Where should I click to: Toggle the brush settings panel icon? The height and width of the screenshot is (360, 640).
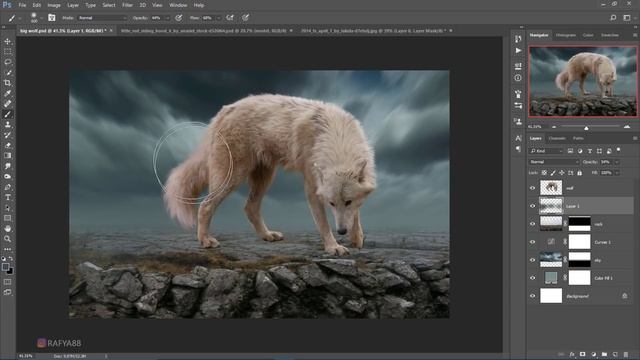(51, 18)
